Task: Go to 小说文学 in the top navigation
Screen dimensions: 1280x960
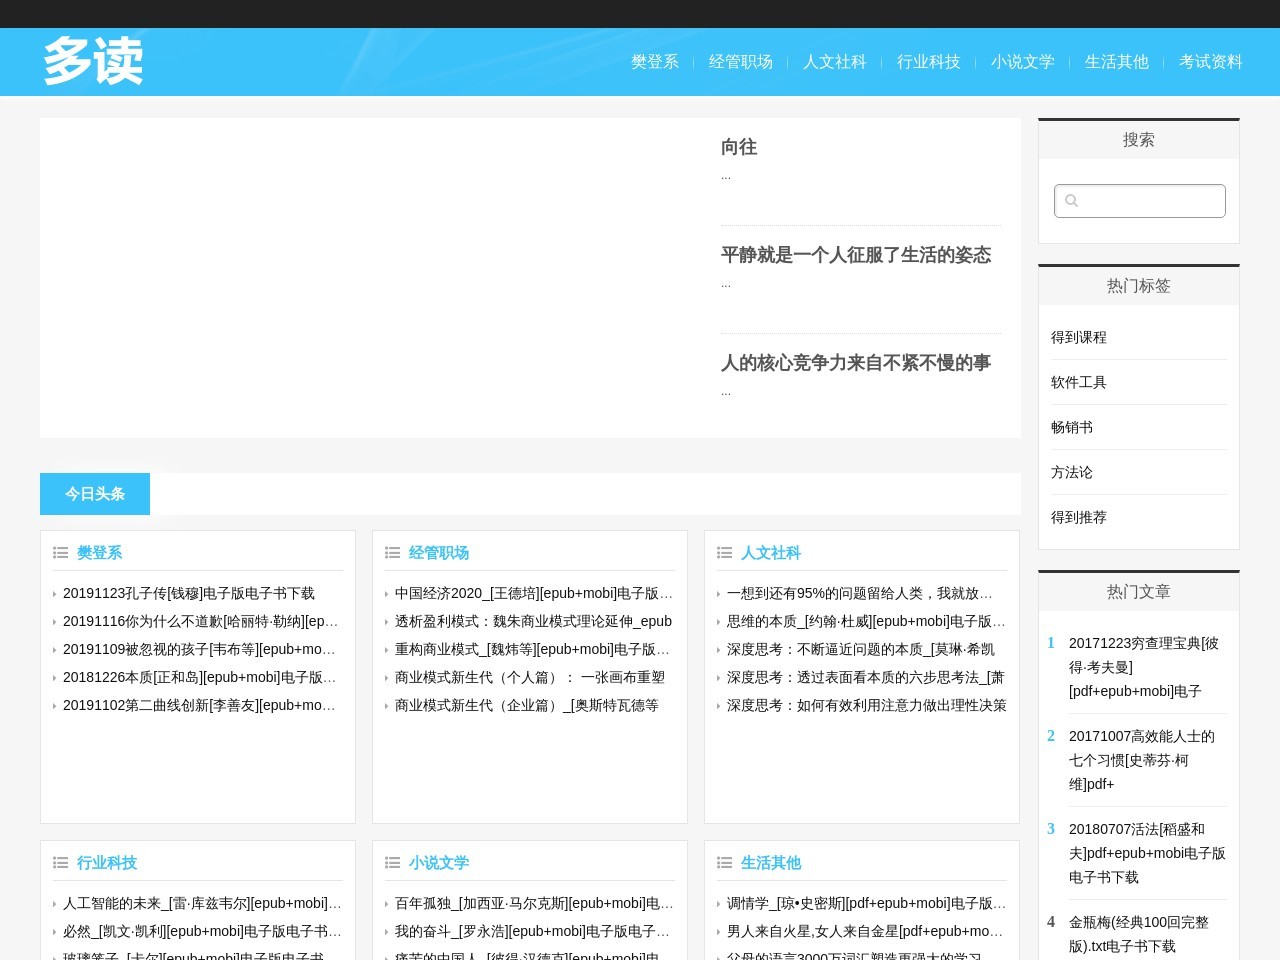Action: 1022,62
